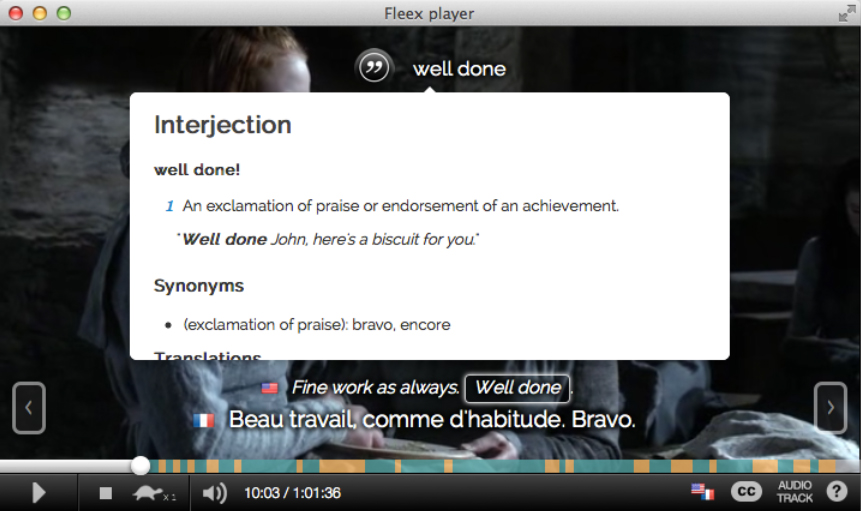861x511 pixels.
Task: Enter fullscreen using title bar arrows icon
Action: (x=847, y=13)
